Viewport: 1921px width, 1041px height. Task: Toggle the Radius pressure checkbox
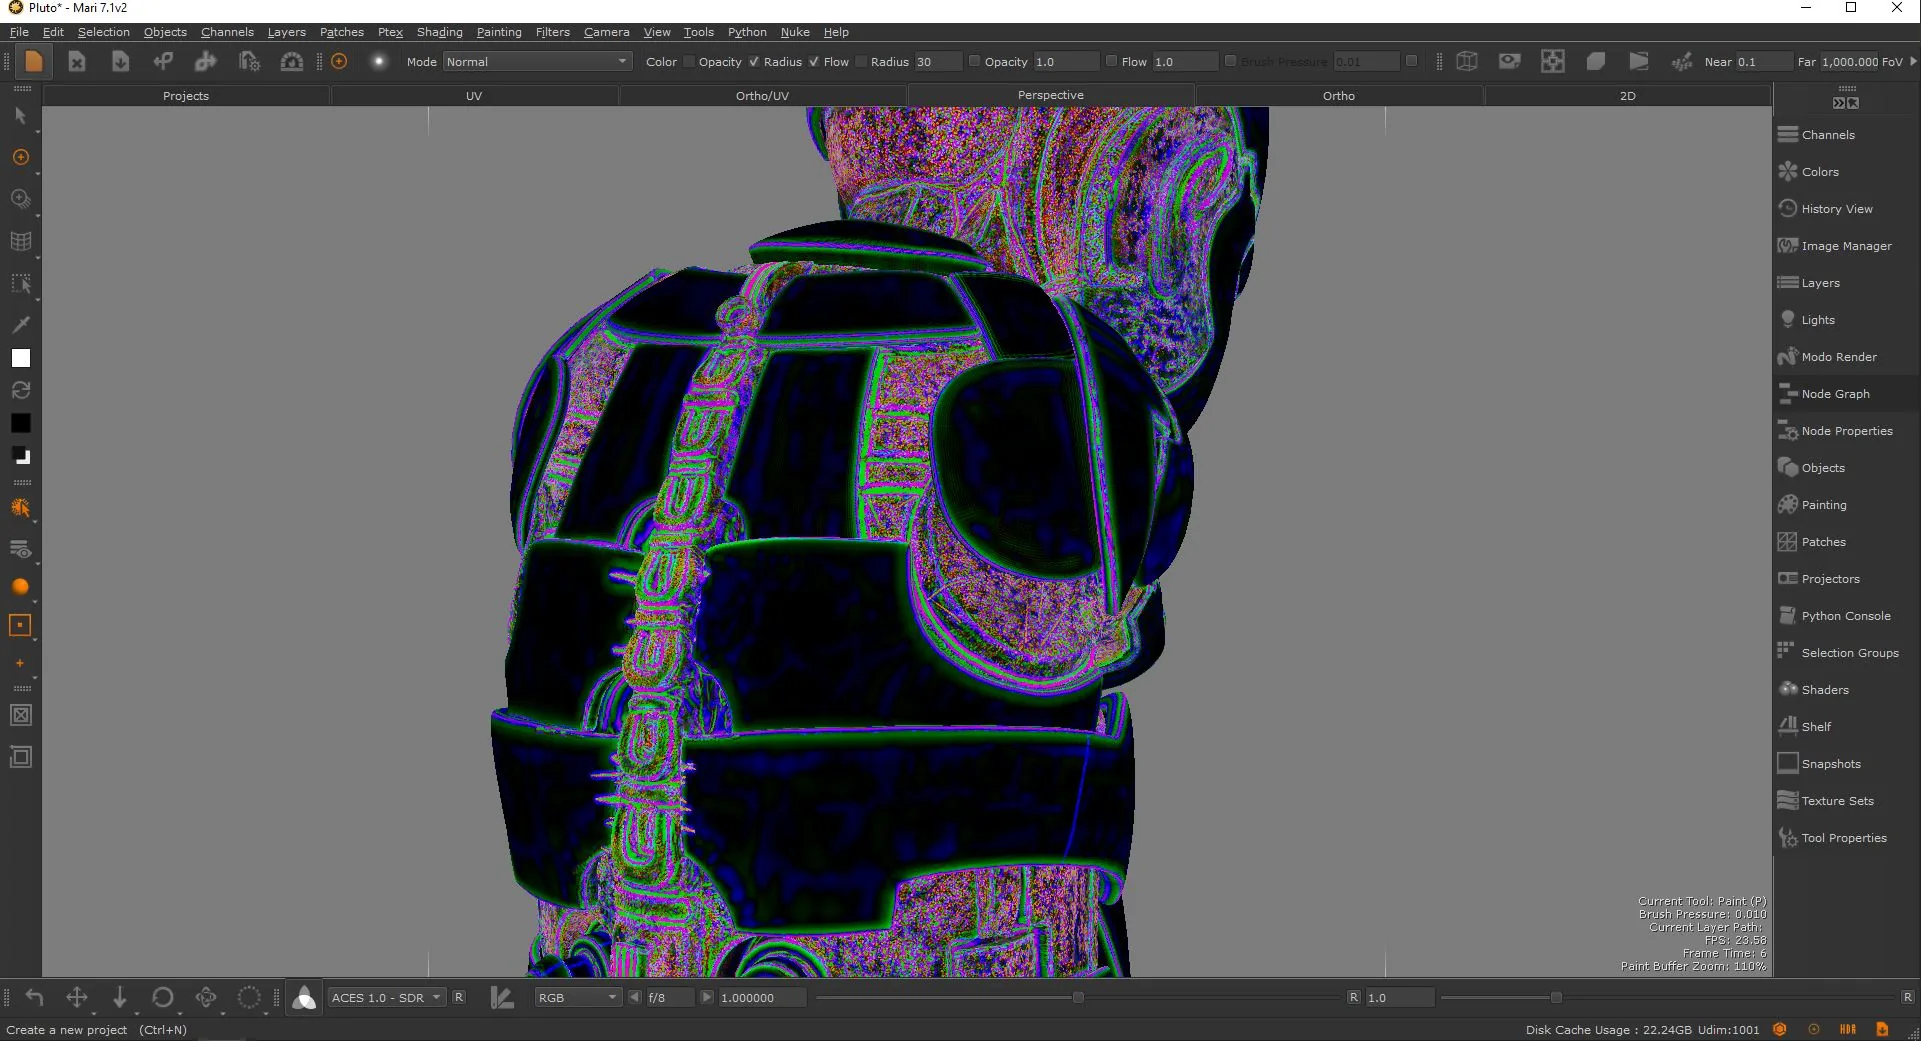click(754, 62)
